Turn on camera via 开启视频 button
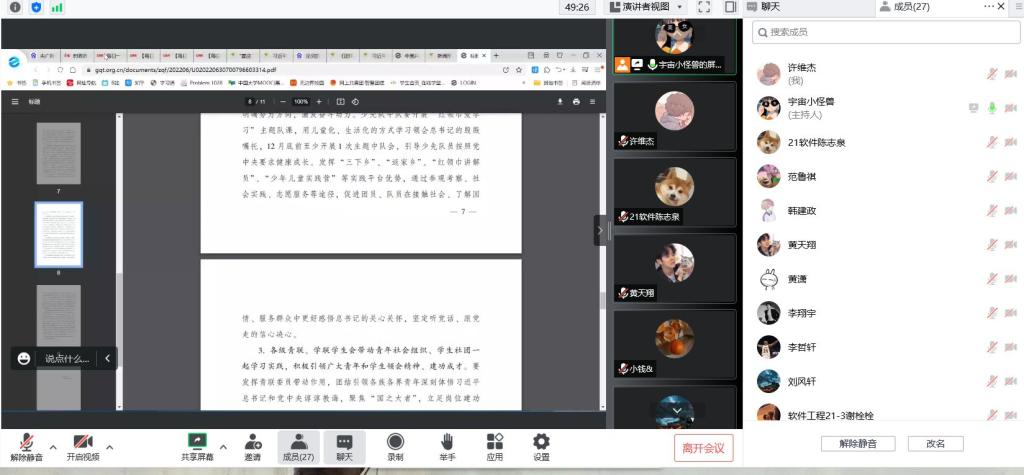The width and height of the screenshot is (1024, 475). click(83, 448)
